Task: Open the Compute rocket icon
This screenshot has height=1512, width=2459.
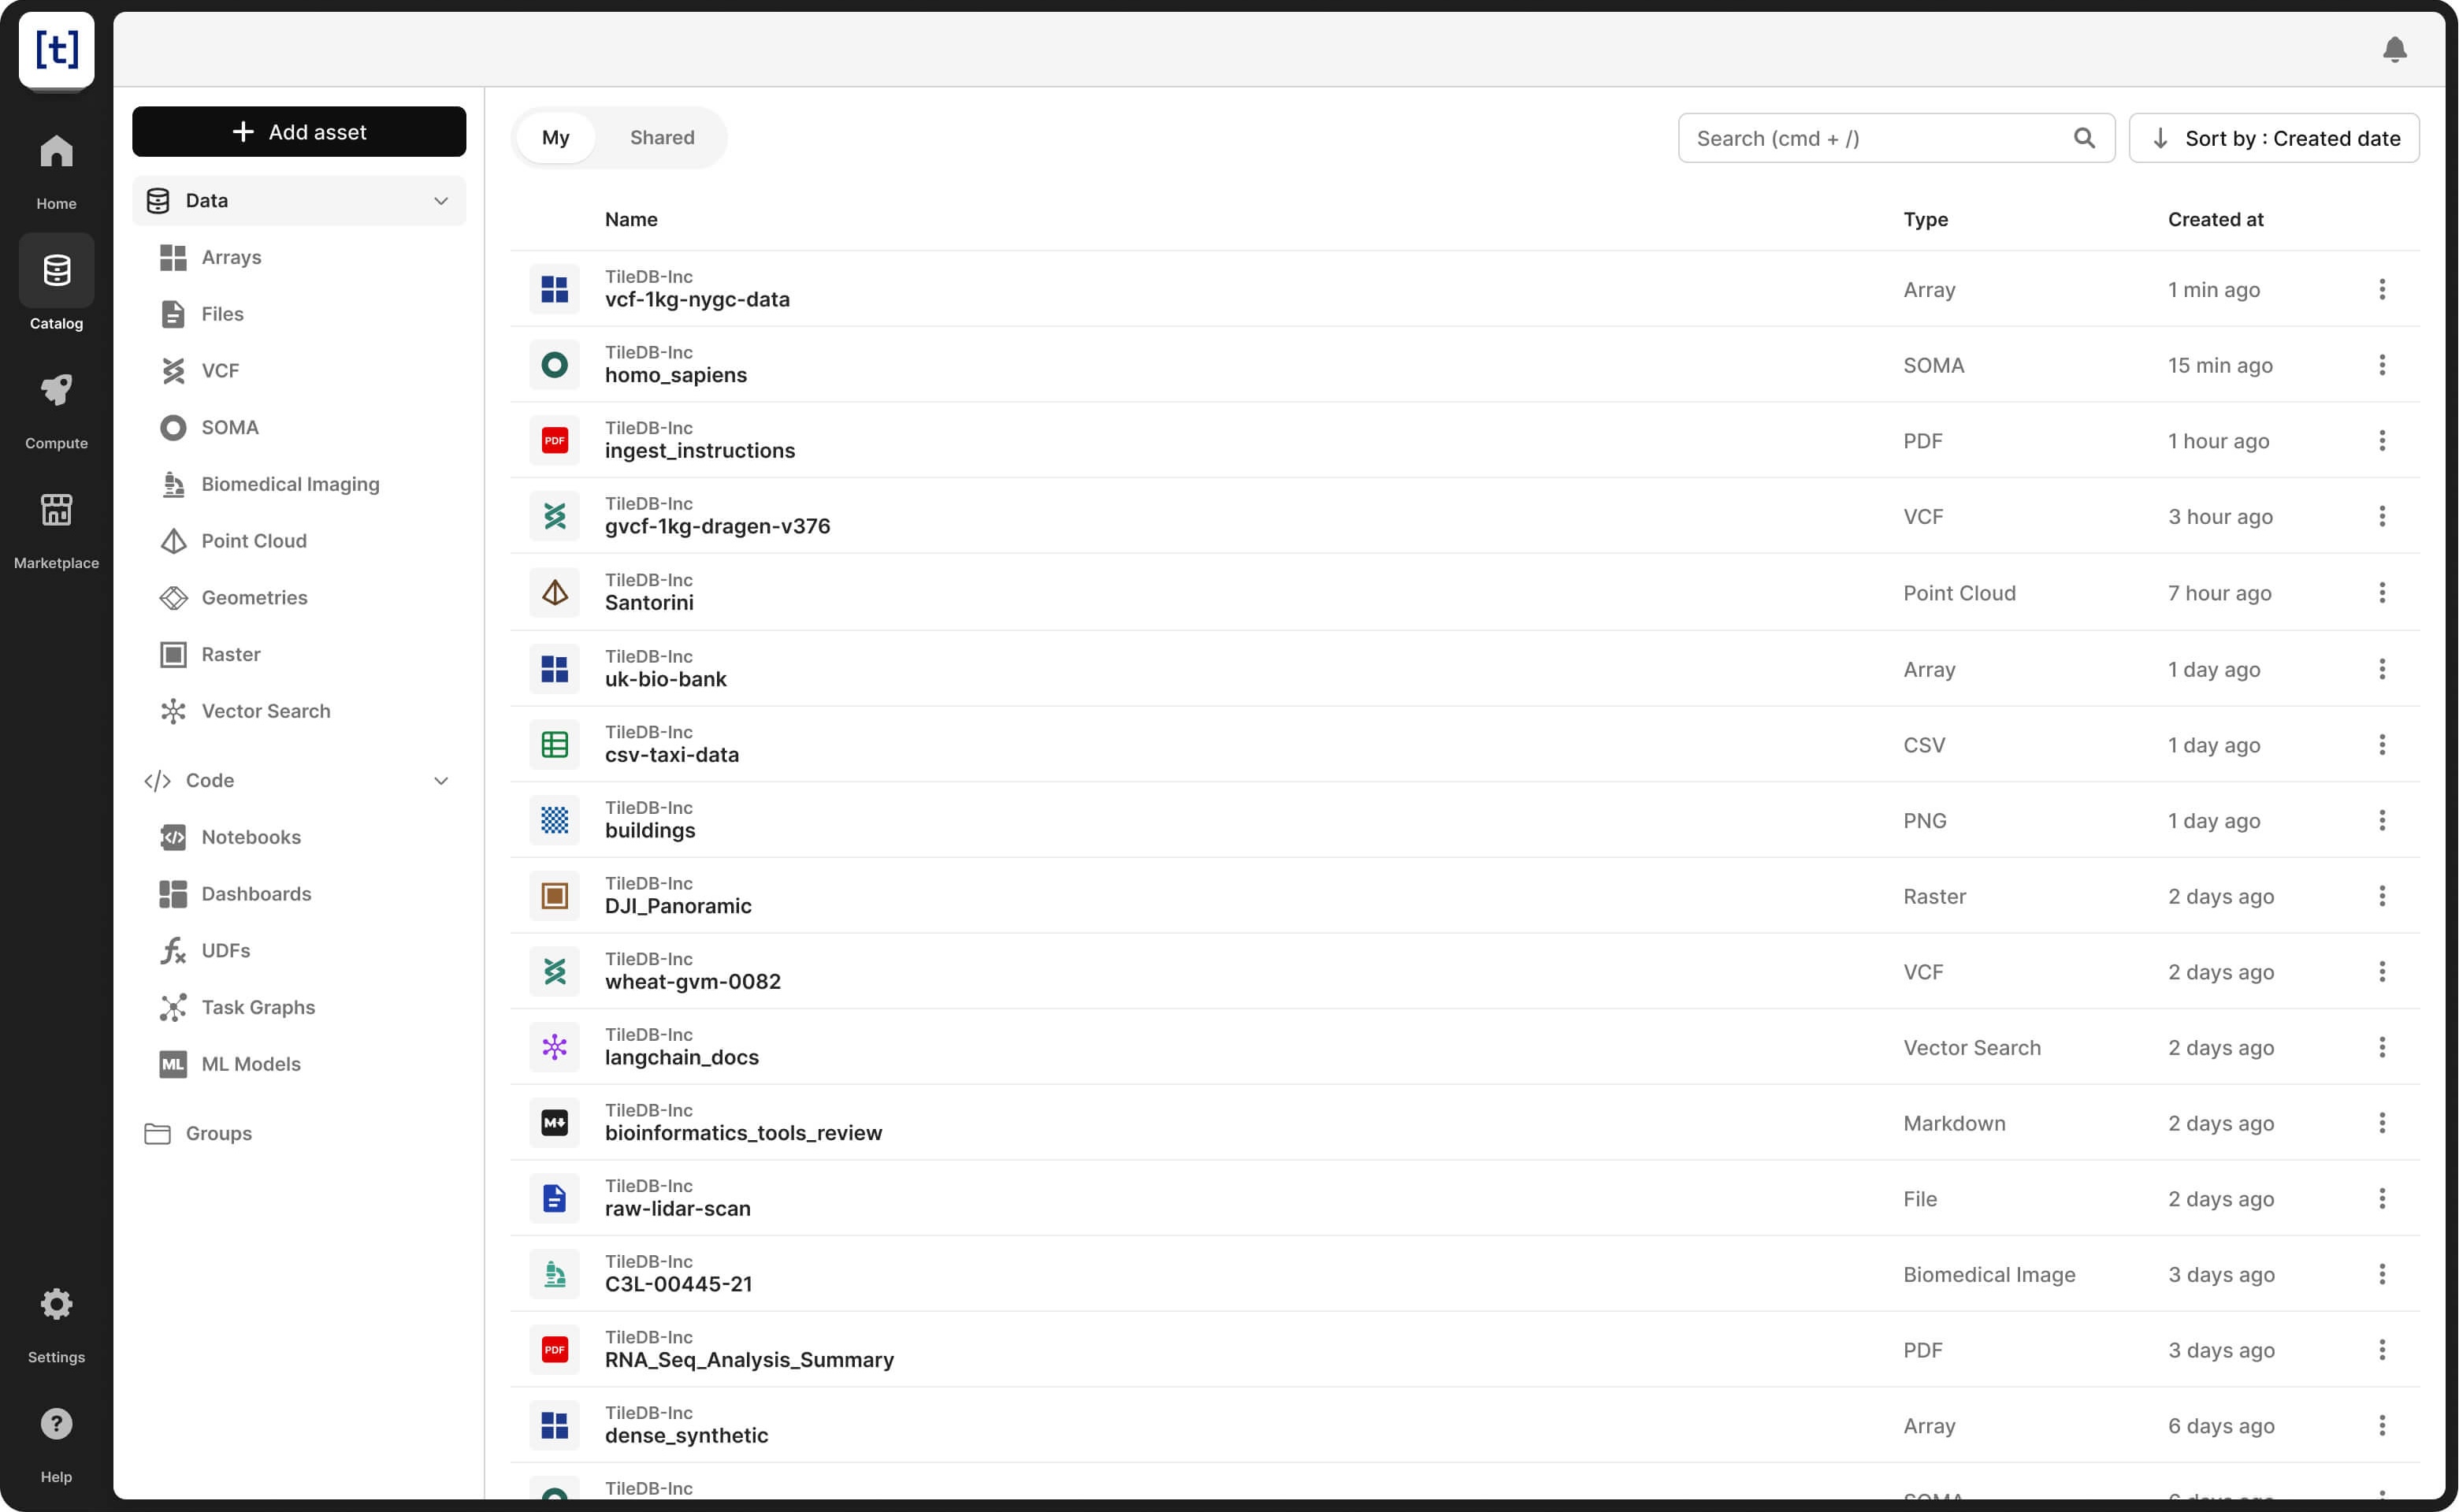Action: coord(56,390)
